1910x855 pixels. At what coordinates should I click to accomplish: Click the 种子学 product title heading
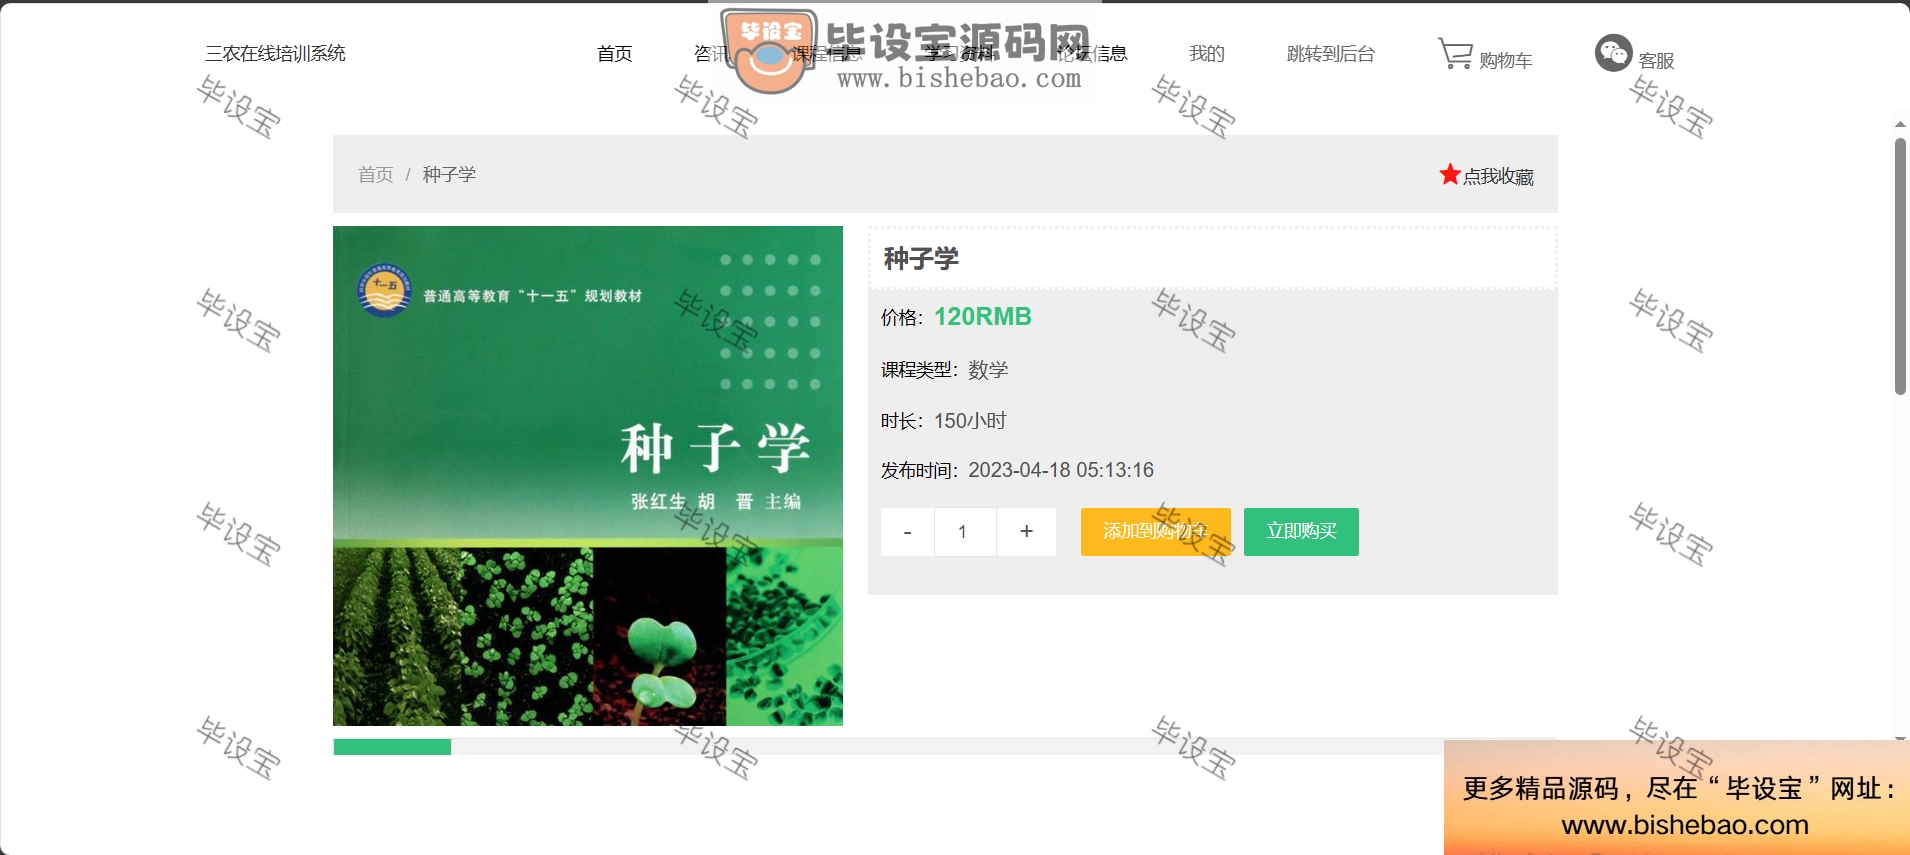(921, 259)
